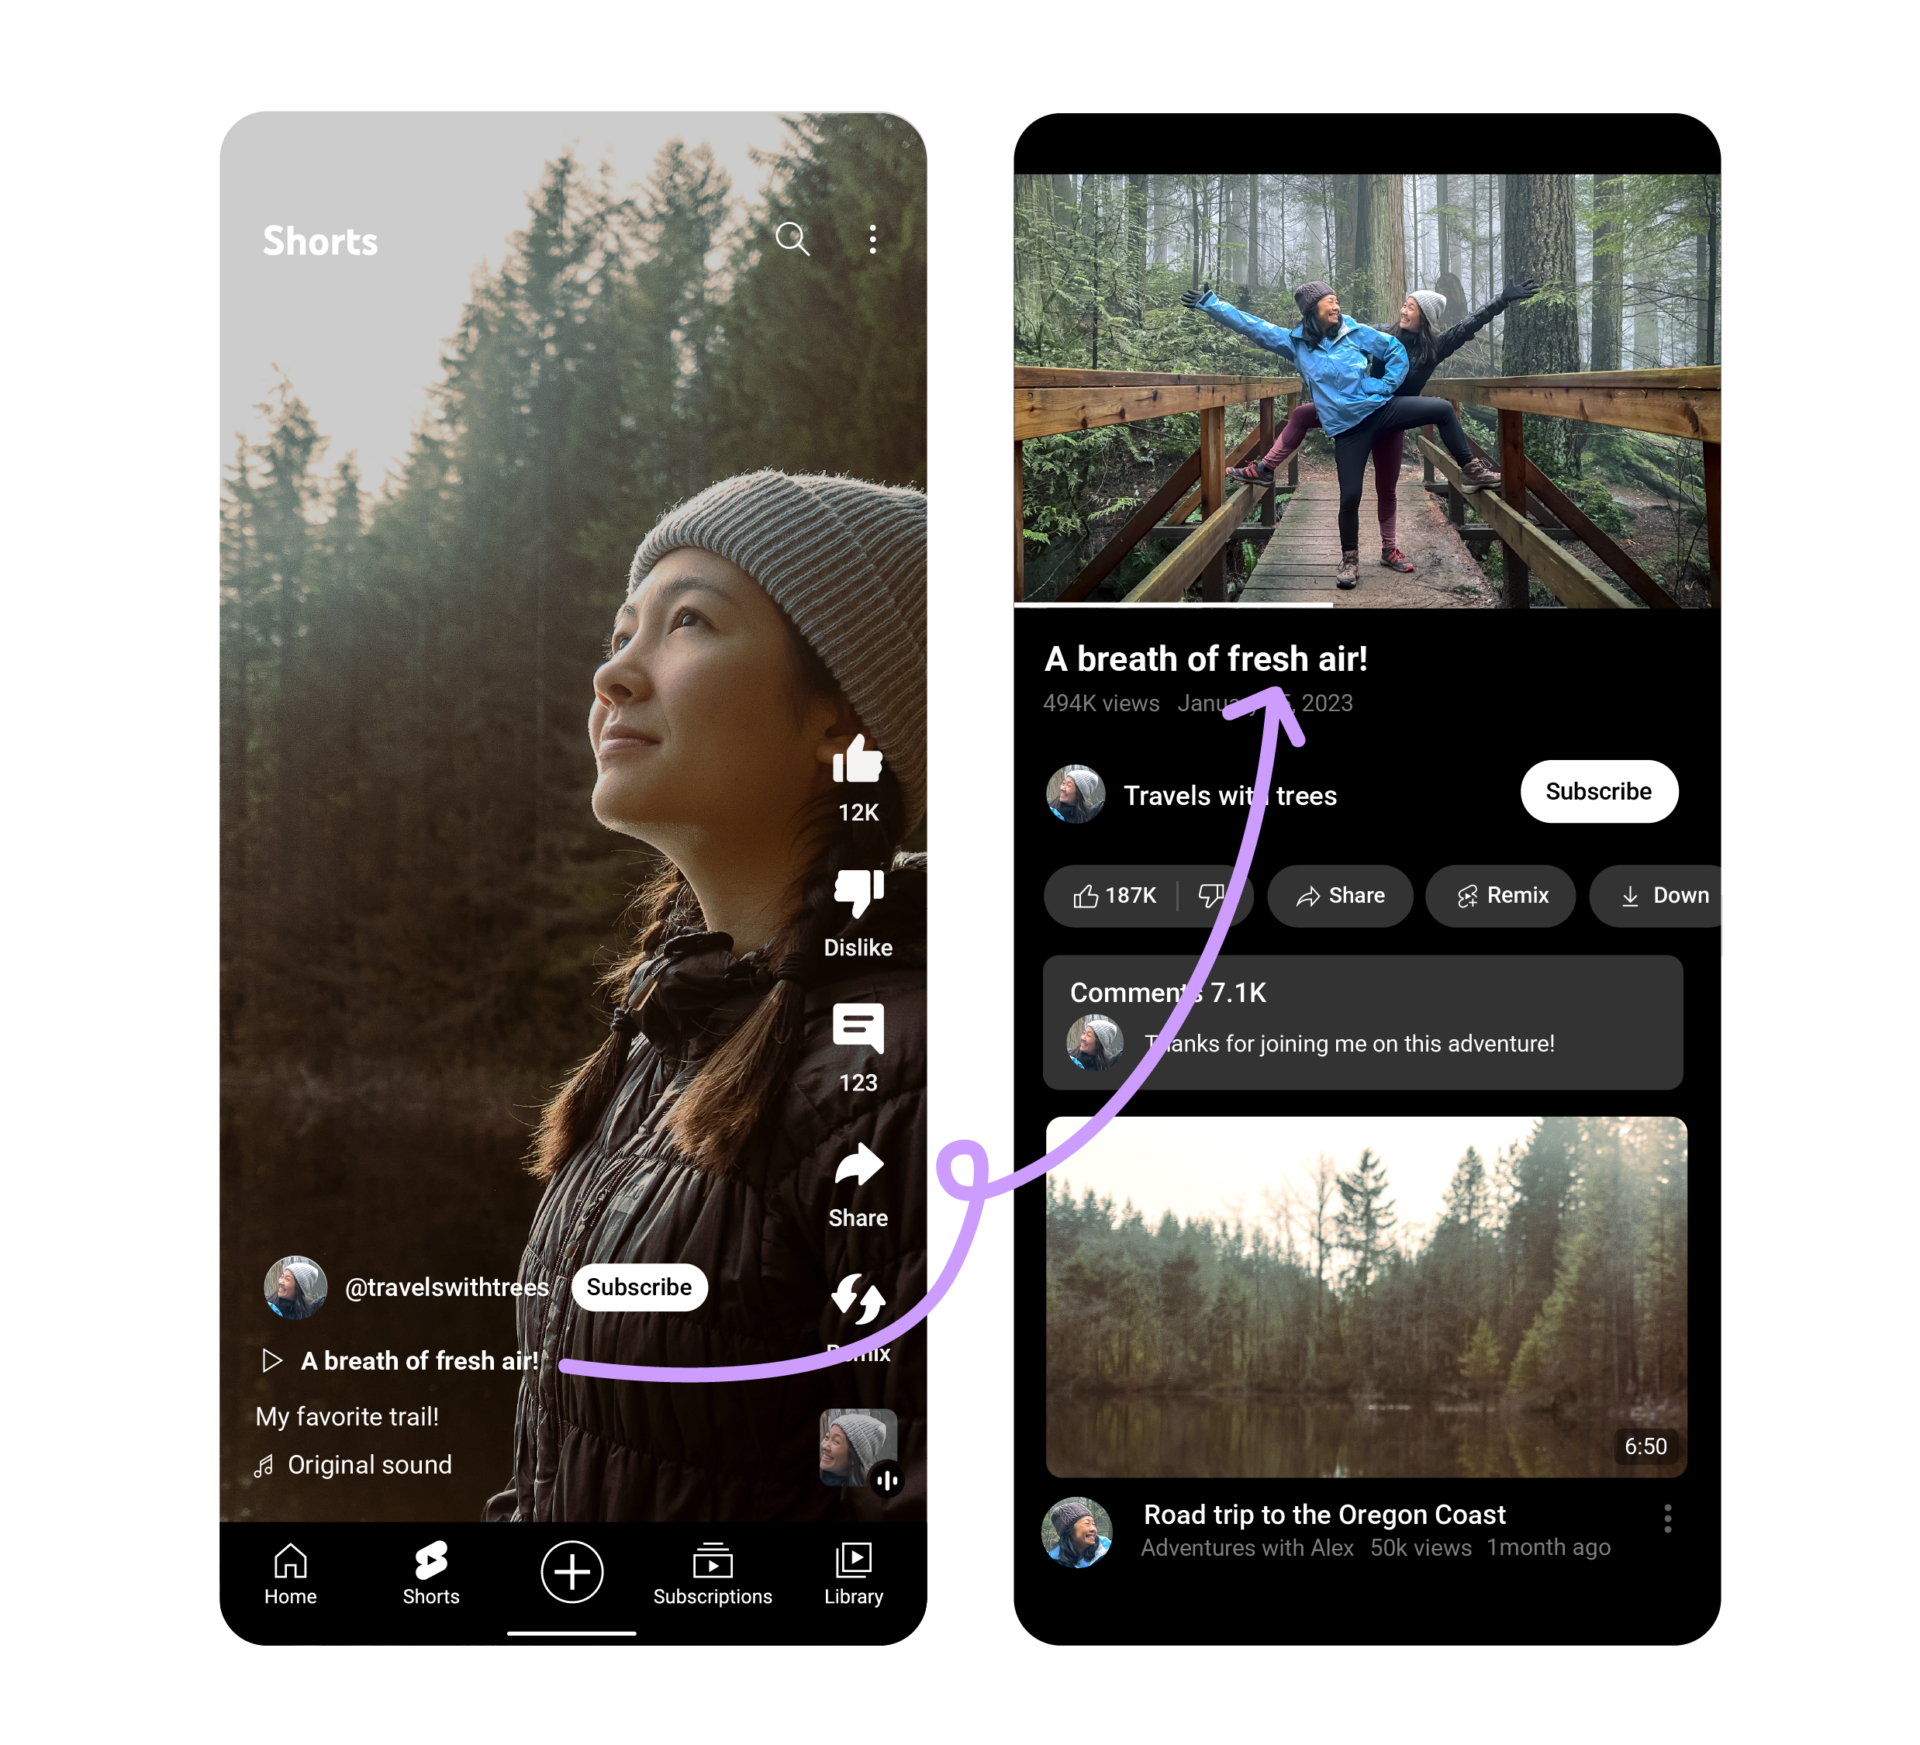The width and height of the screenshot is (1920, 1745).
Task: Tap the Share button on full video
Action: 1336,895
